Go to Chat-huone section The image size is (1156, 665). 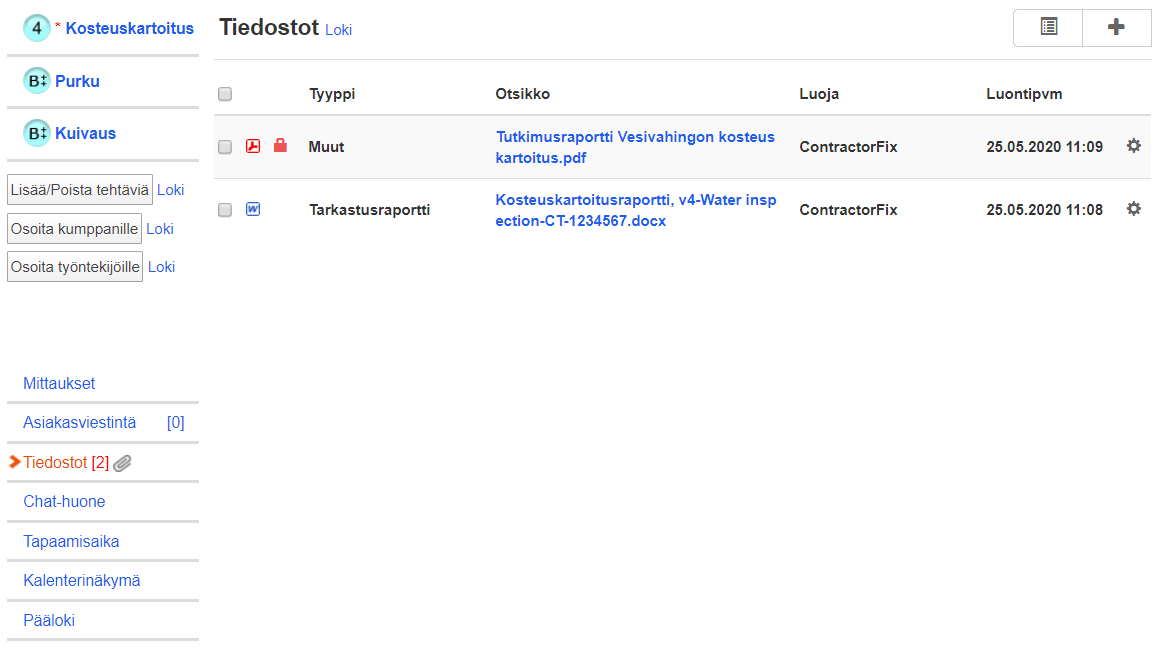coord(64,501)
